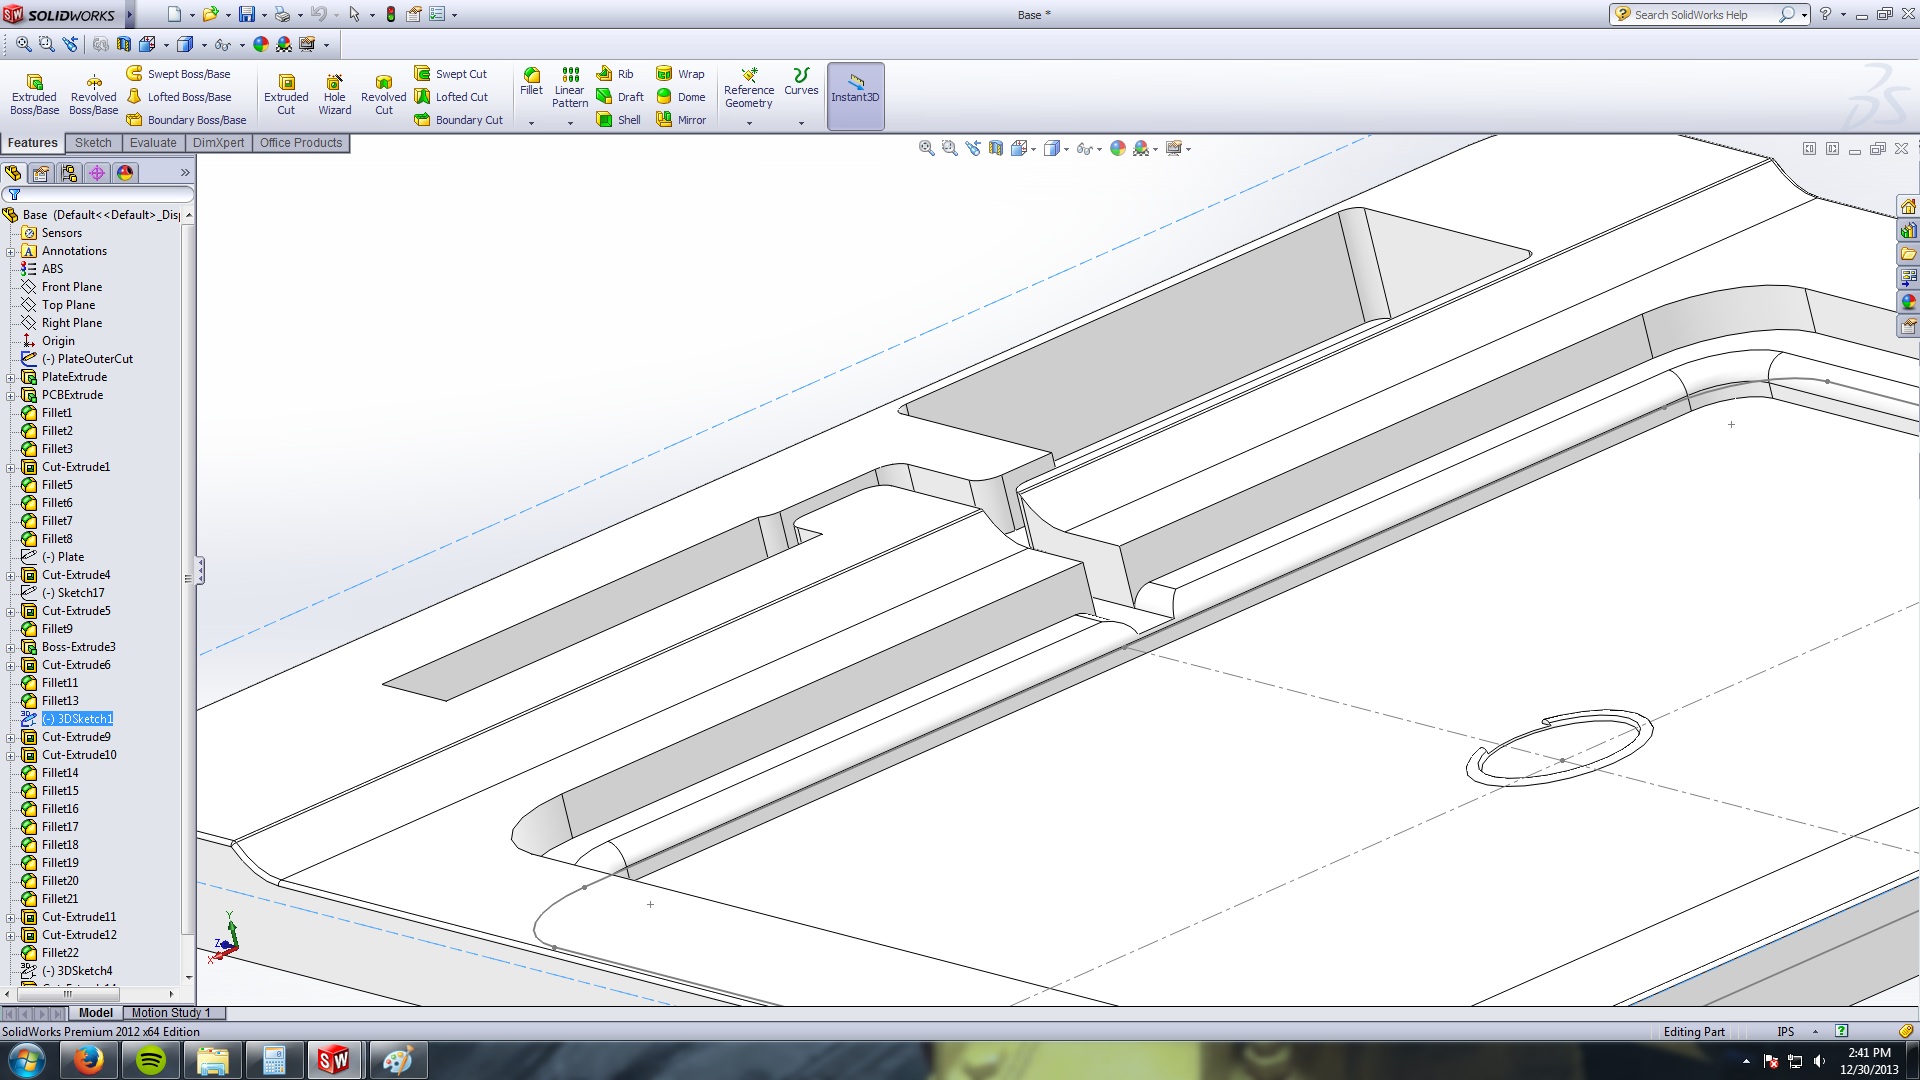1920x1080 pixels.
Task: Switch to Motion Study 1 tab
Action: pyautogui.click(x=171, y=1013)
